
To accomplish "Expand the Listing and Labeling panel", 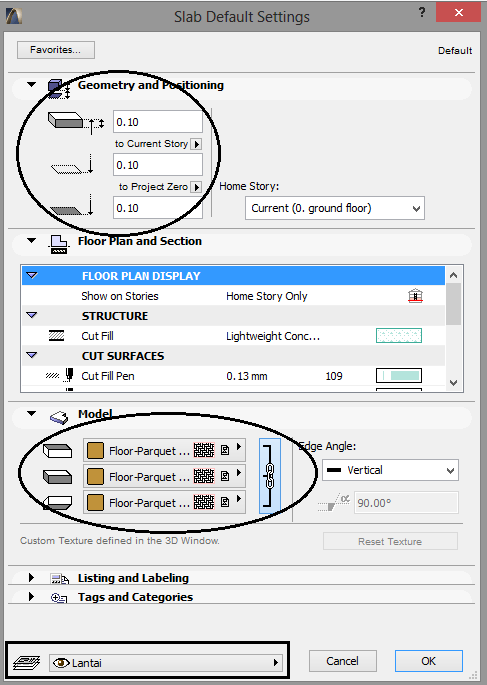I will click(x=31, y=578).
